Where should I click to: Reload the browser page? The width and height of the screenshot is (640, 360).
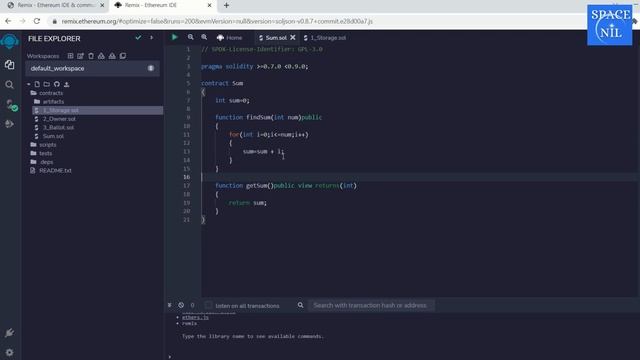[37, 21]
